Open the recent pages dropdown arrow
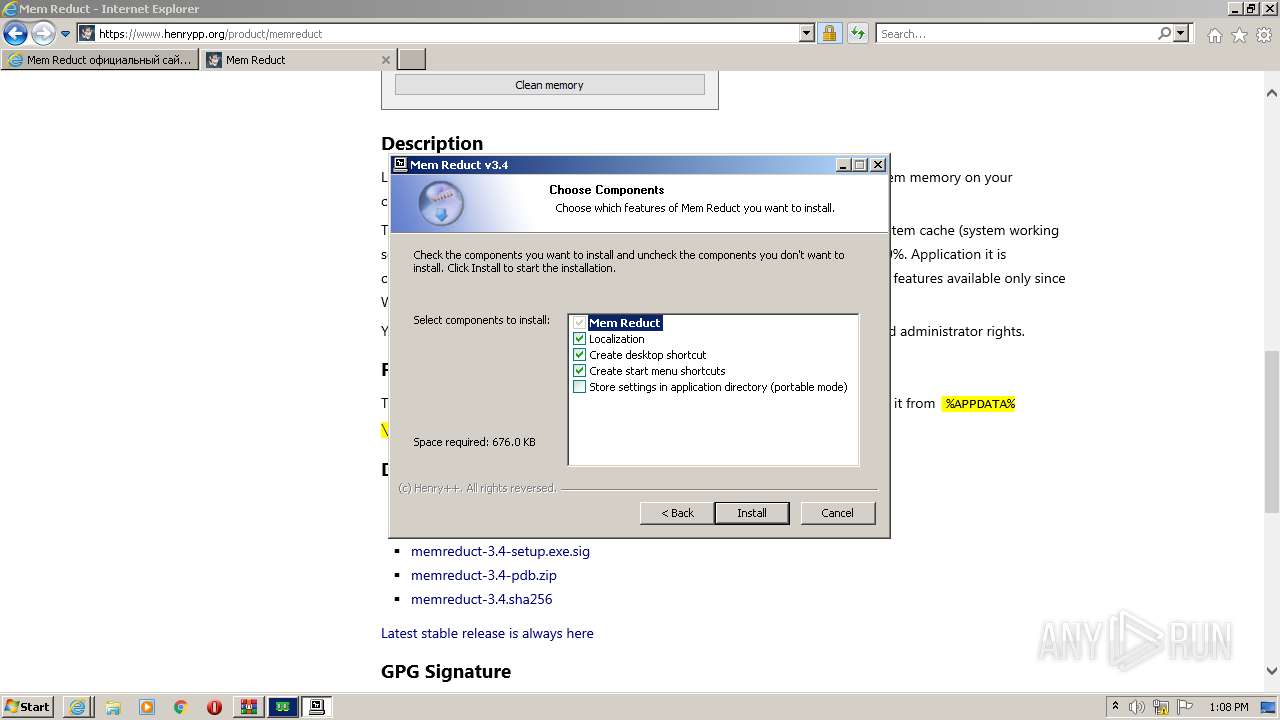 [x=66, y=34]
